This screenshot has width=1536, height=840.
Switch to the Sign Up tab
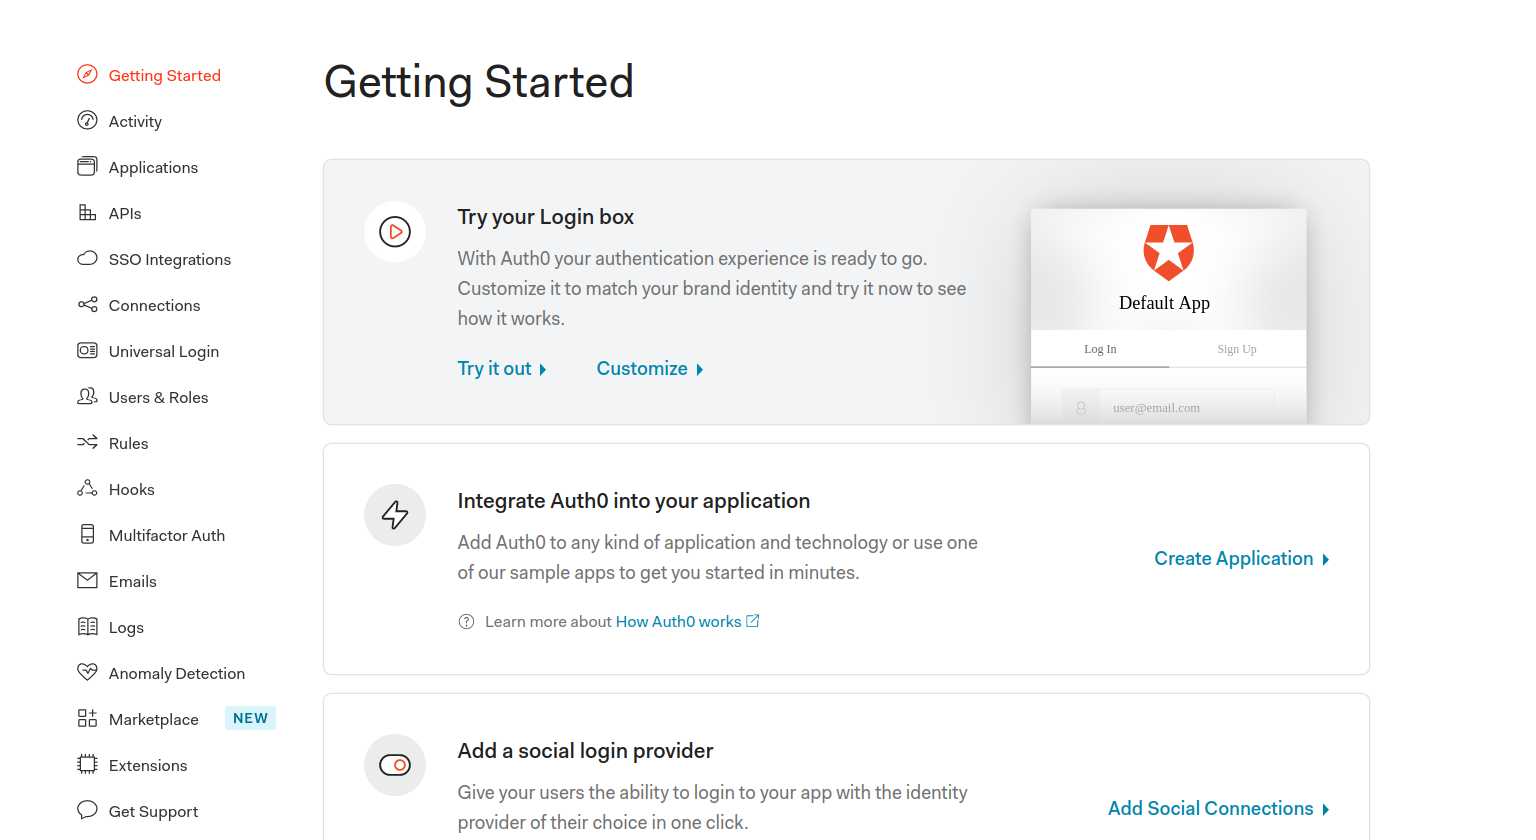tap(1237, 349)
